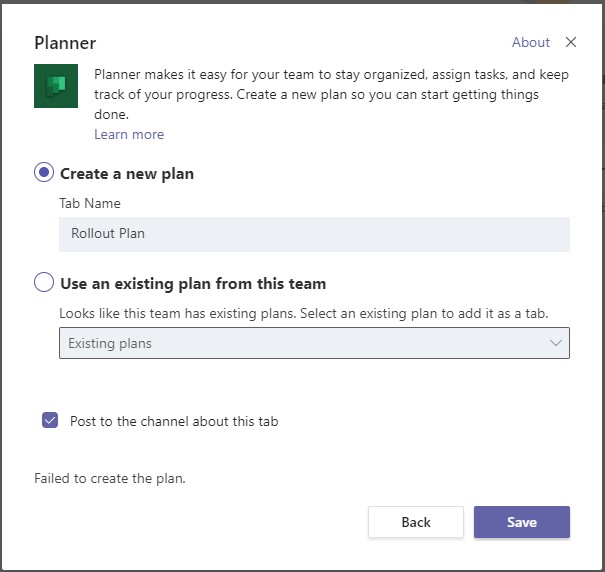Click Use an existing plan from this team label

pos(193,283)
